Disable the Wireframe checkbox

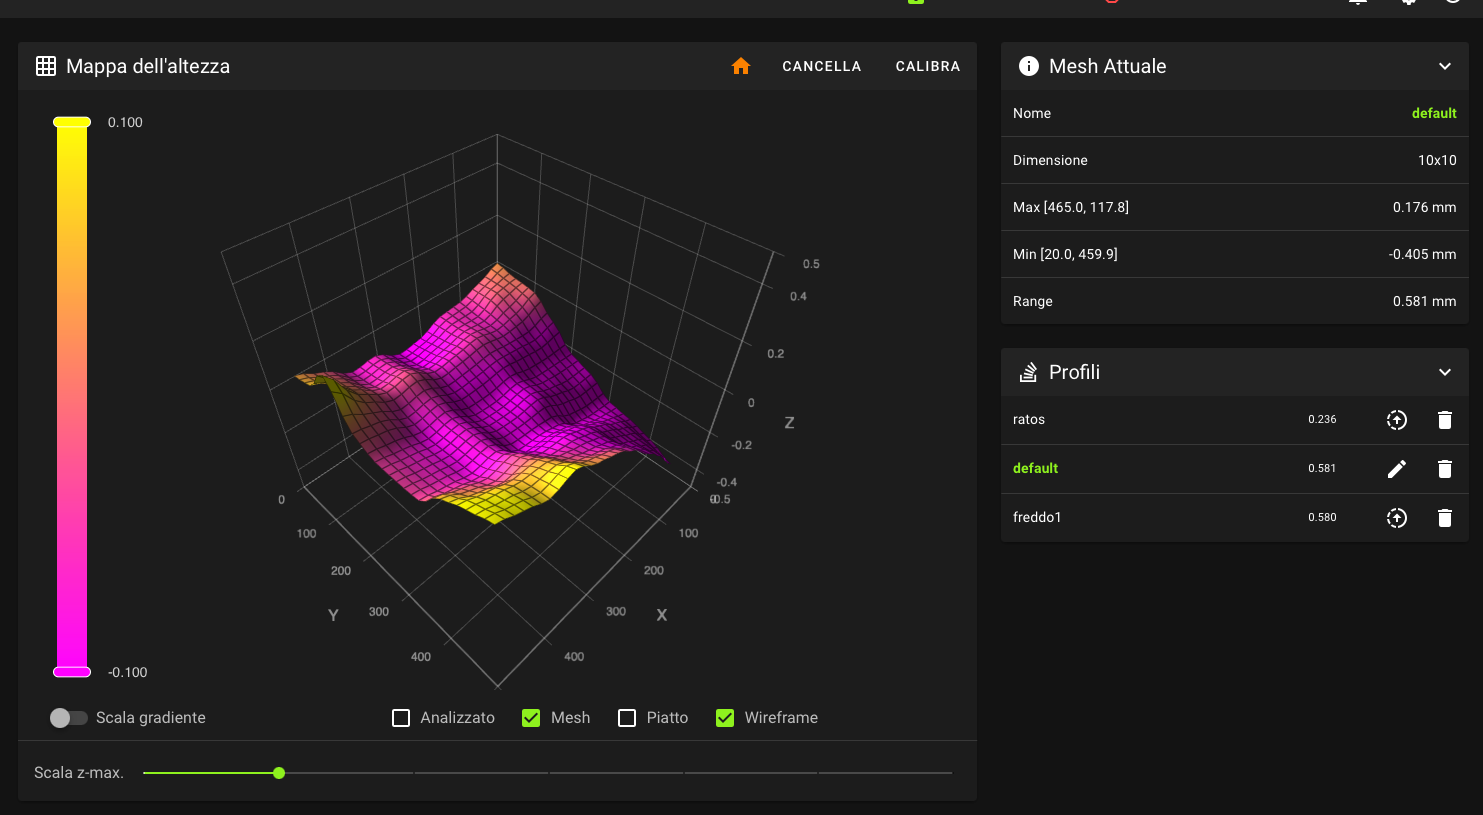coord(725,718)
